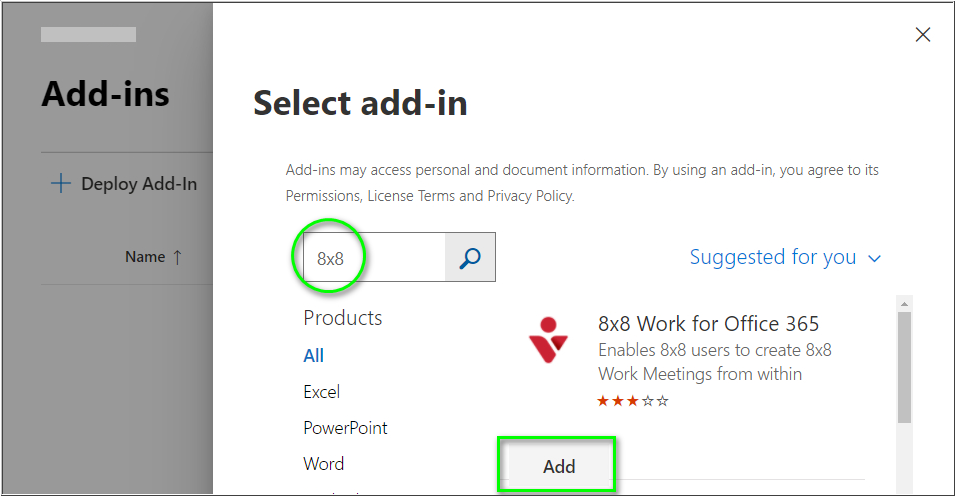Filter add-ins by PowerPoint
This screenshot has height=496, width=955.
(x=345, y=428)
